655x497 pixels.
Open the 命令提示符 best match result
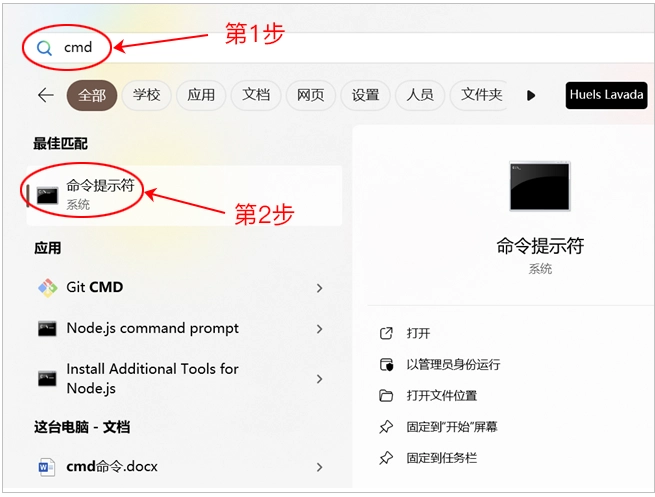pos(100,195)
